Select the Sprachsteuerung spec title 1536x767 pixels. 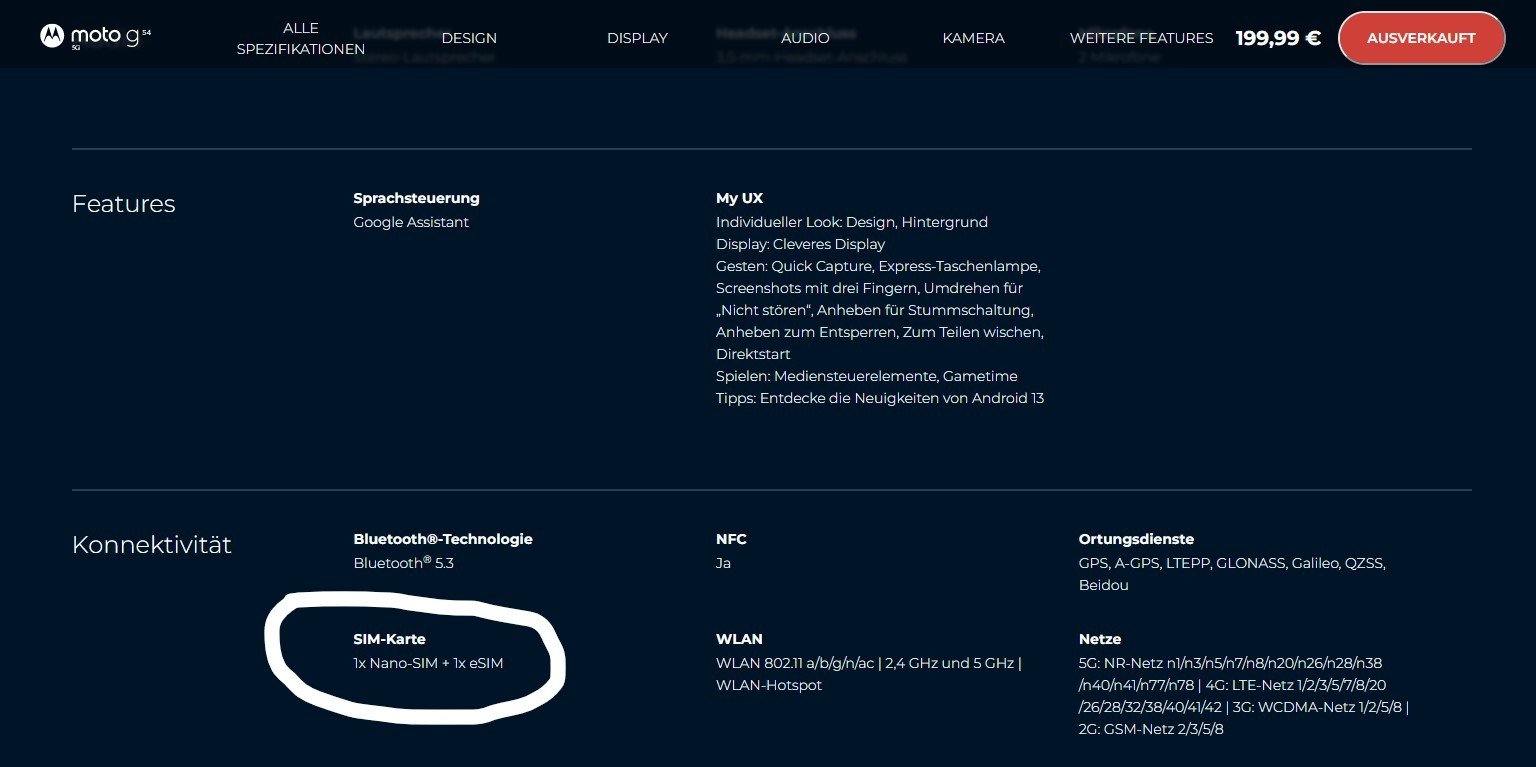416,198
